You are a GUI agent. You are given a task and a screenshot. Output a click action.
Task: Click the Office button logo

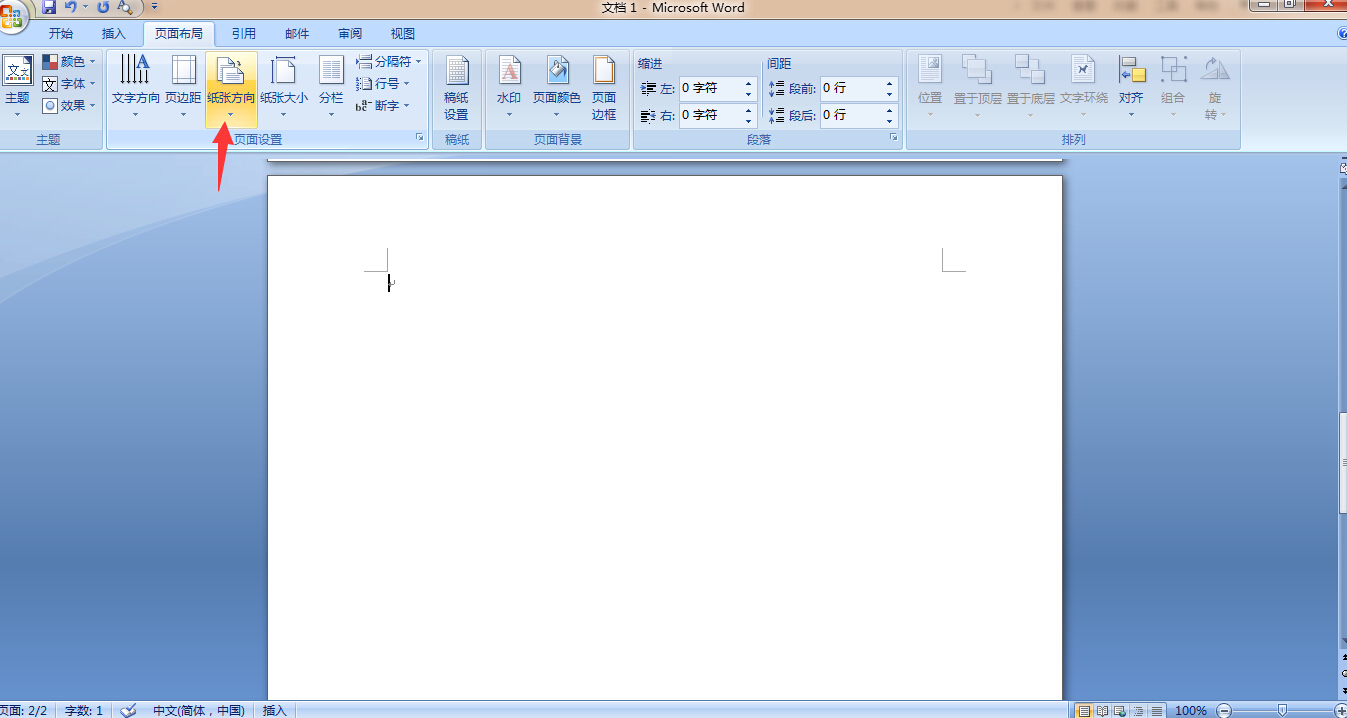[12, 14]
